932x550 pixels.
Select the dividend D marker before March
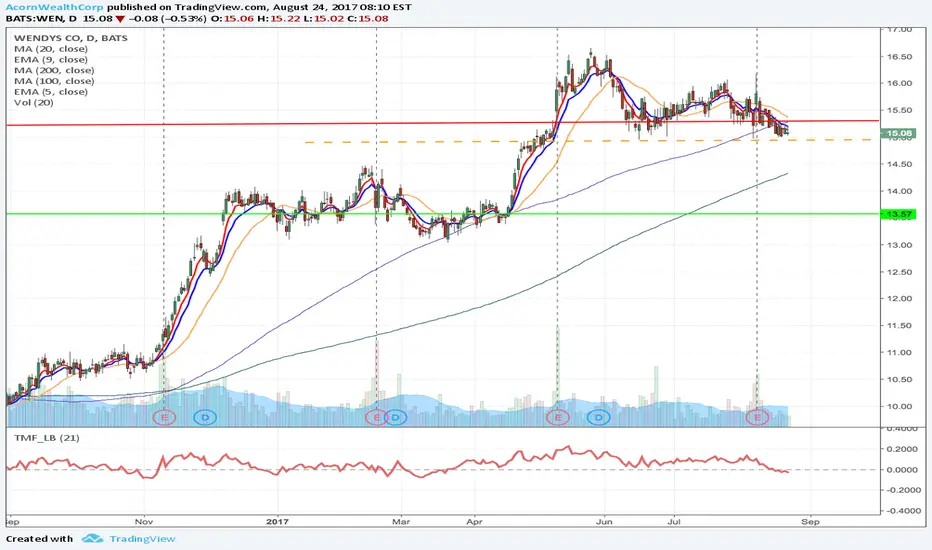click(x=396, y=417)
